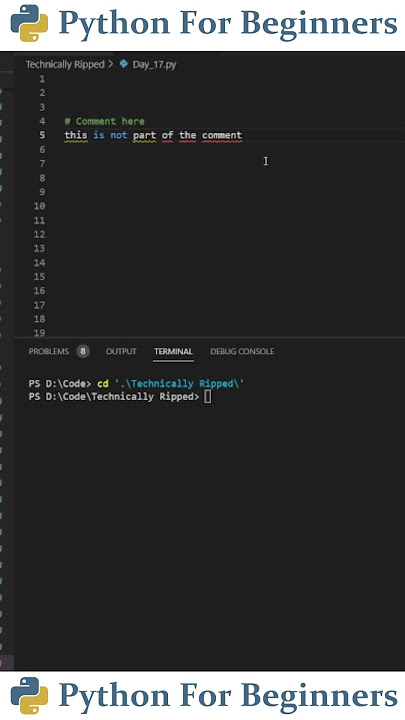
Task: Switch to the OUTPUT tab
Action: click(121, 352)
